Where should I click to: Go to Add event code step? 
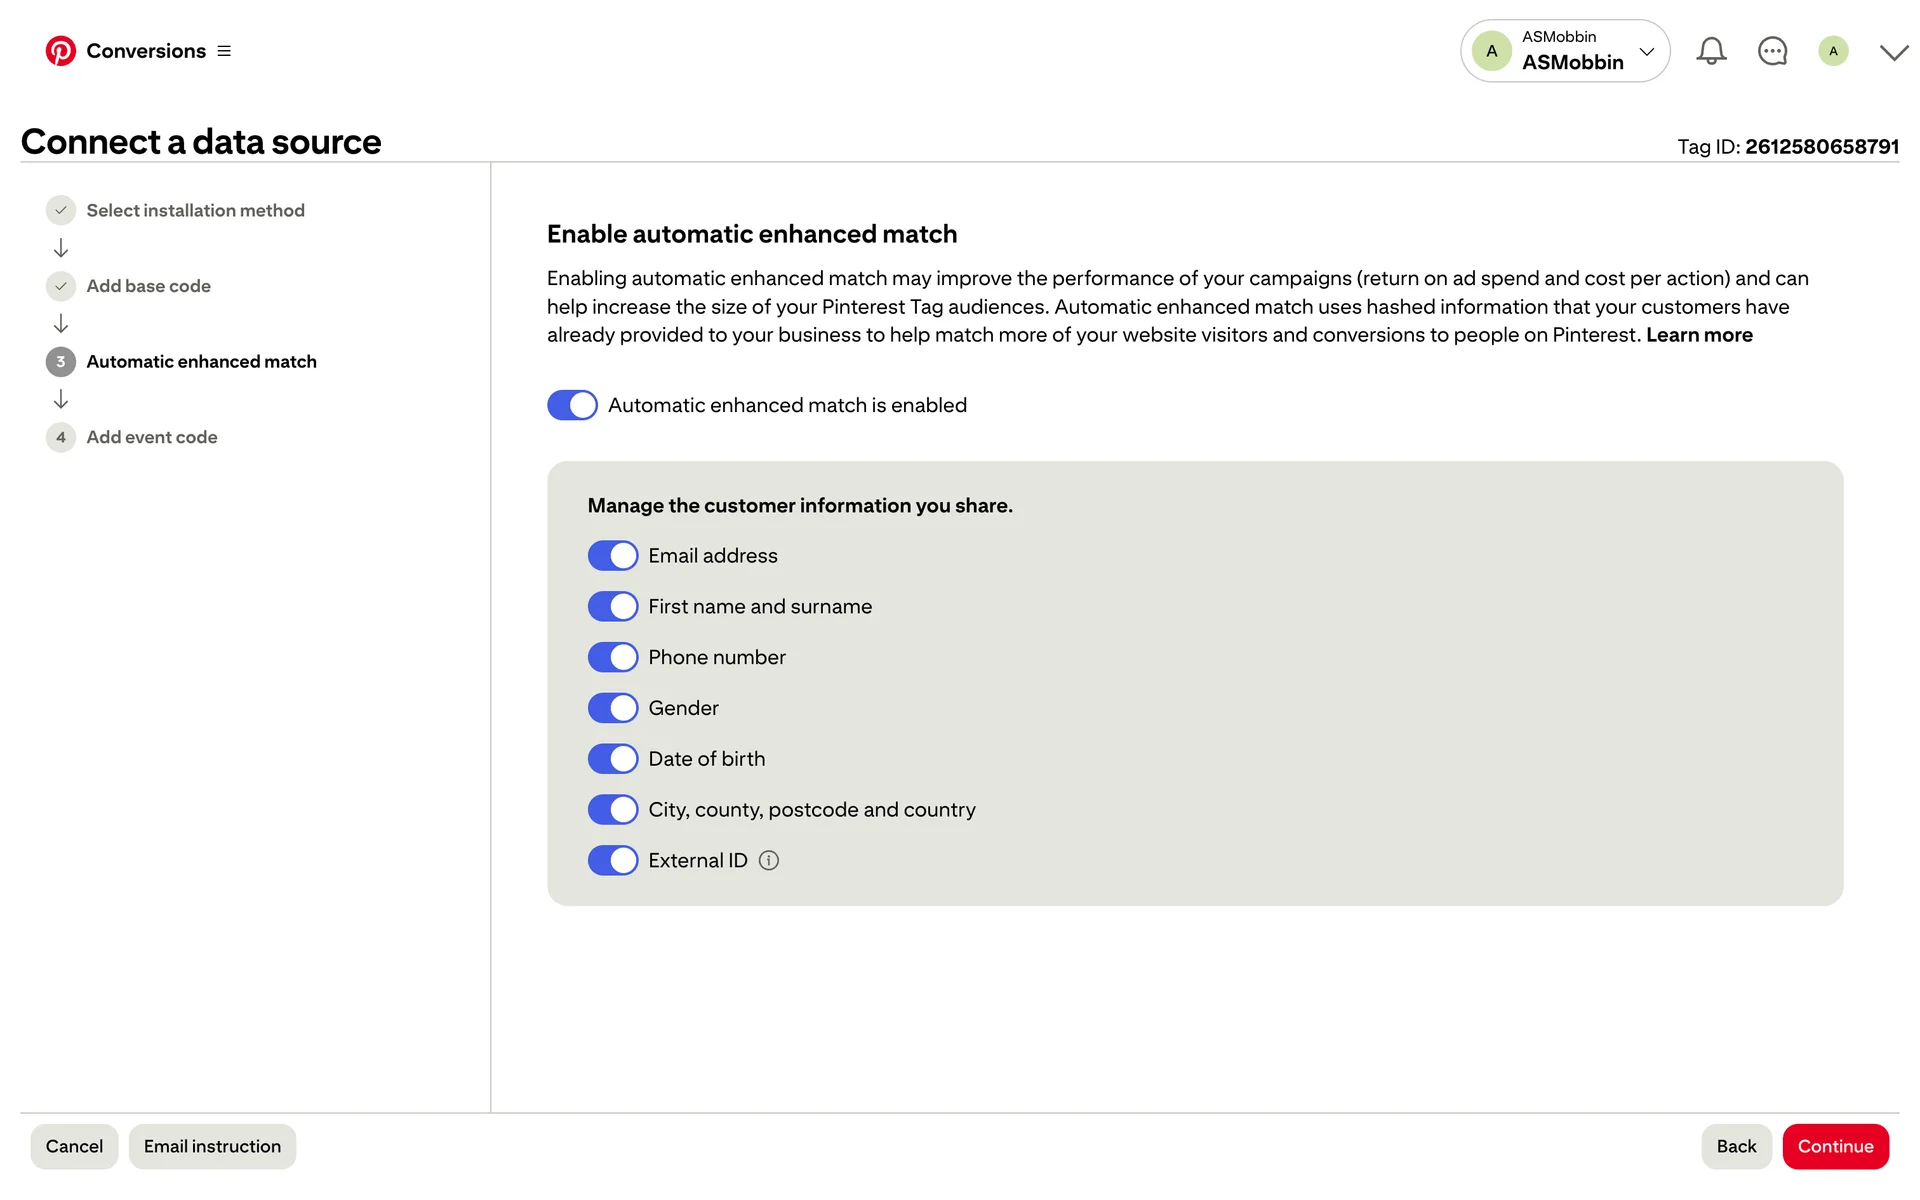coord(151,437)
